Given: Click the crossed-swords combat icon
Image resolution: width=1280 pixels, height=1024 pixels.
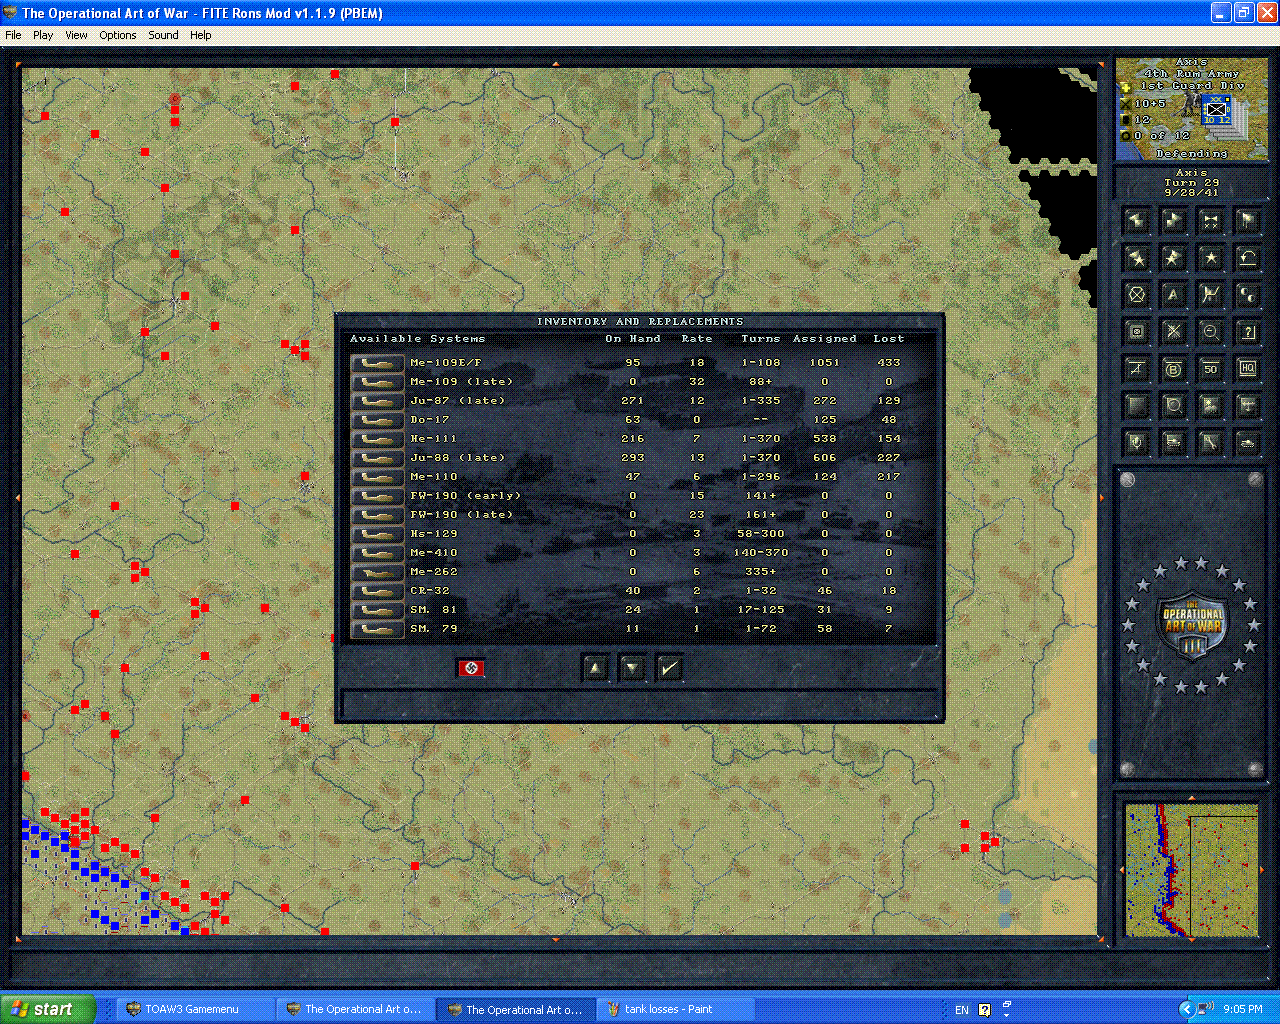Looking at the screenshot, I should pyautogui.click(x=1173, y=331).
